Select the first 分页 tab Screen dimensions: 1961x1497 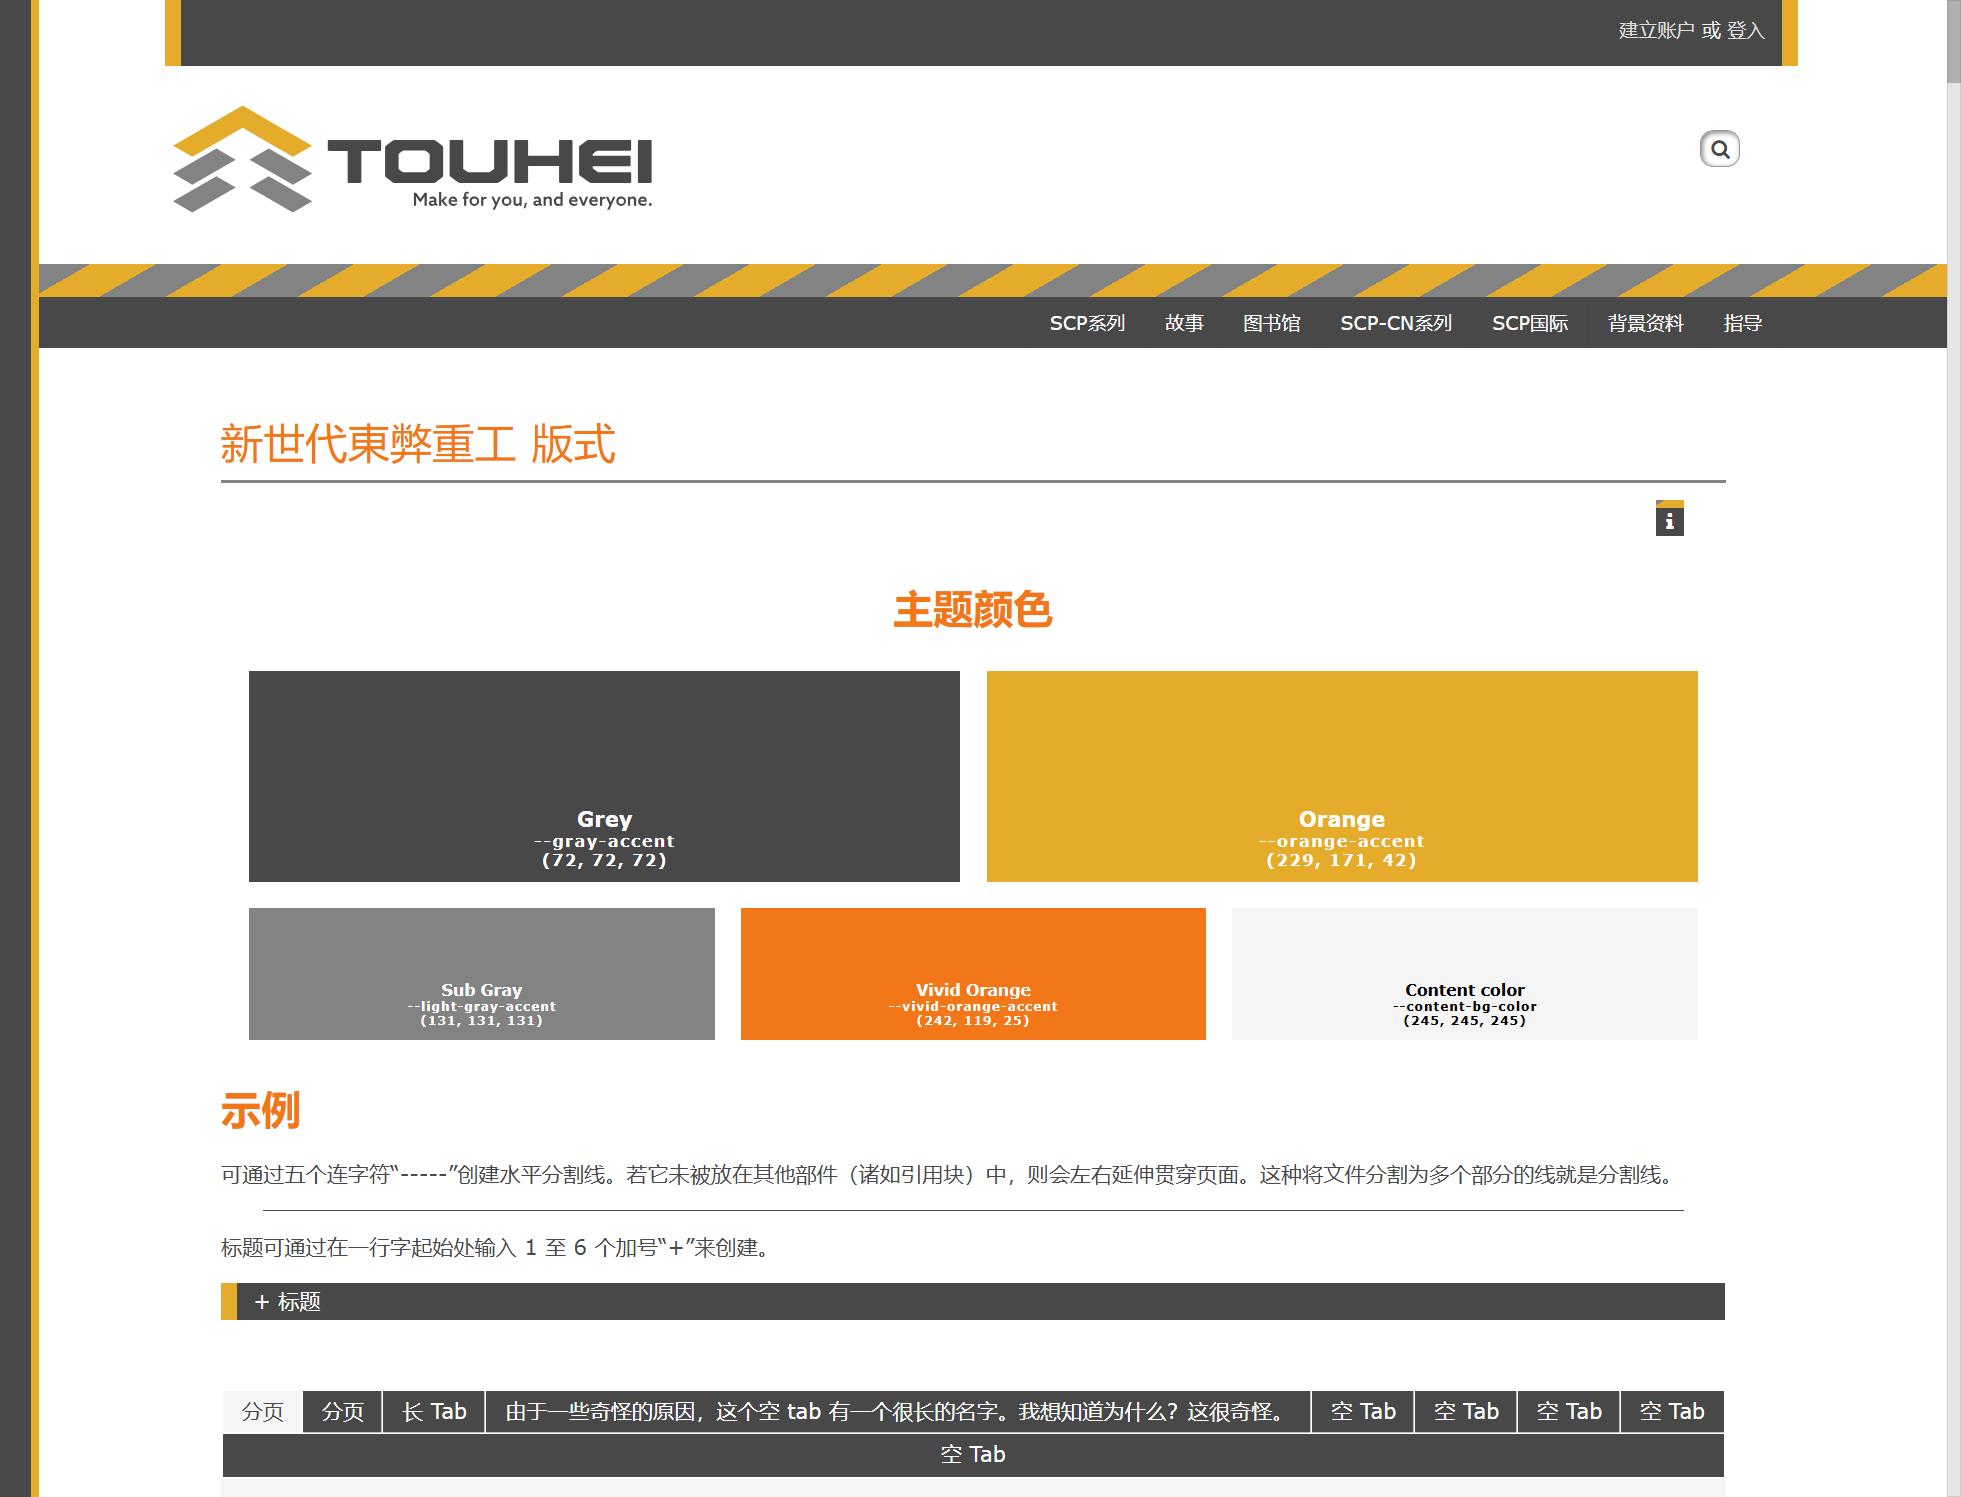(263, 1411)
